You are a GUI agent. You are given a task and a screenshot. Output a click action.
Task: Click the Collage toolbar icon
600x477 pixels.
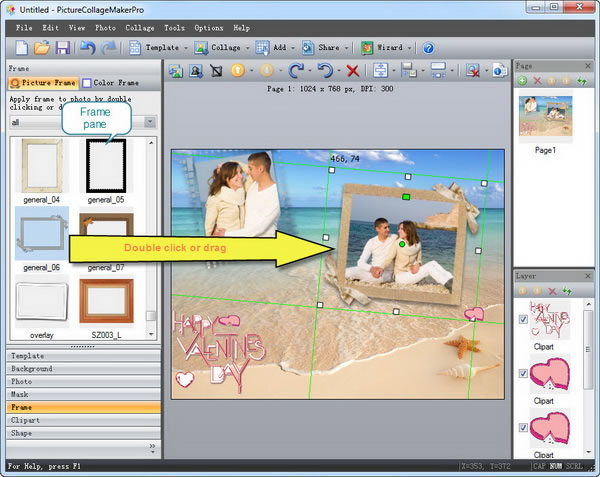click(201, 48)
